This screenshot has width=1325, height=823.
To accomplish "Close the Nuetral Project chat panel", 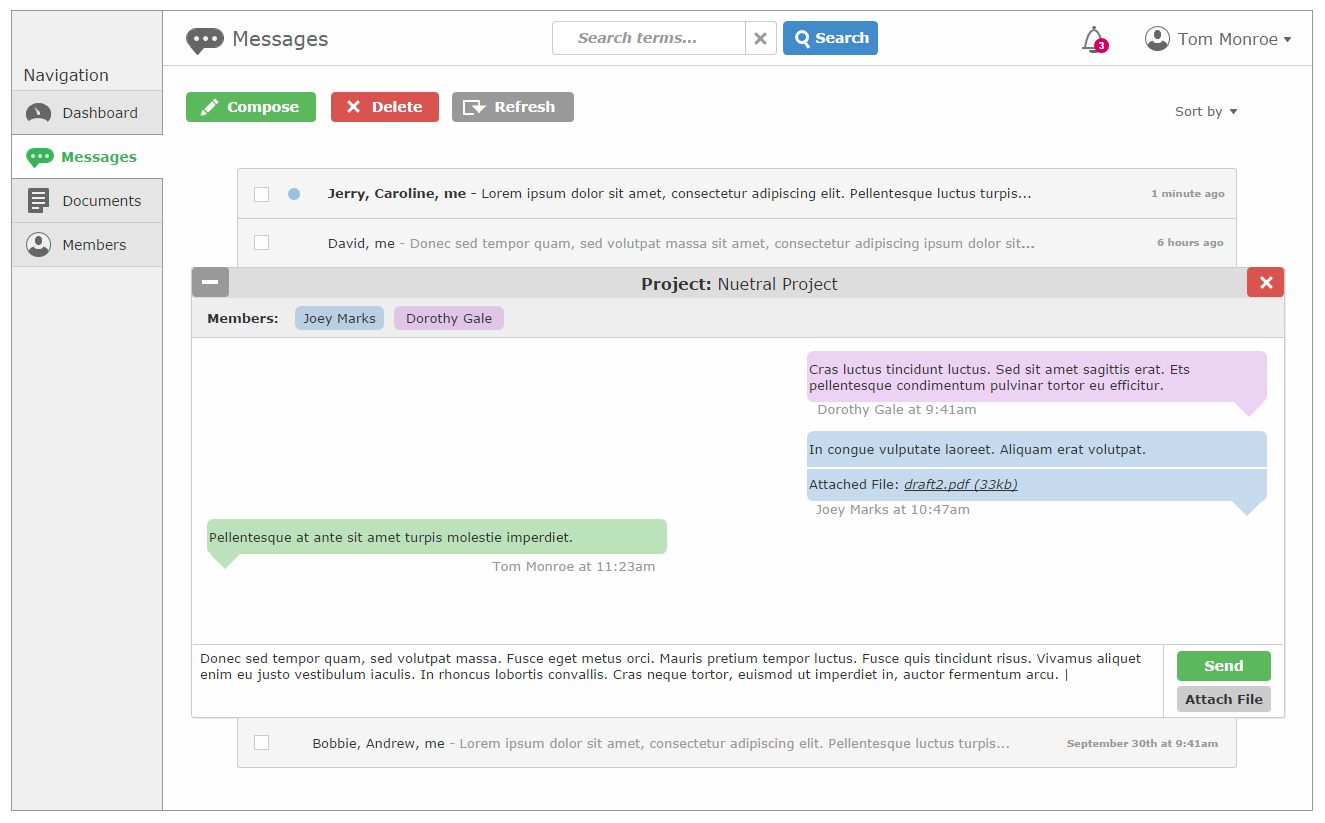I will (x=1265, y=283).
